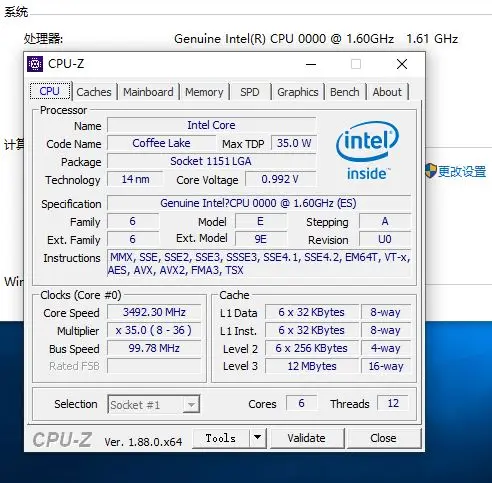Click the Technology value '14 nm'
Screen dimensions: 492x483
point(135,179)
